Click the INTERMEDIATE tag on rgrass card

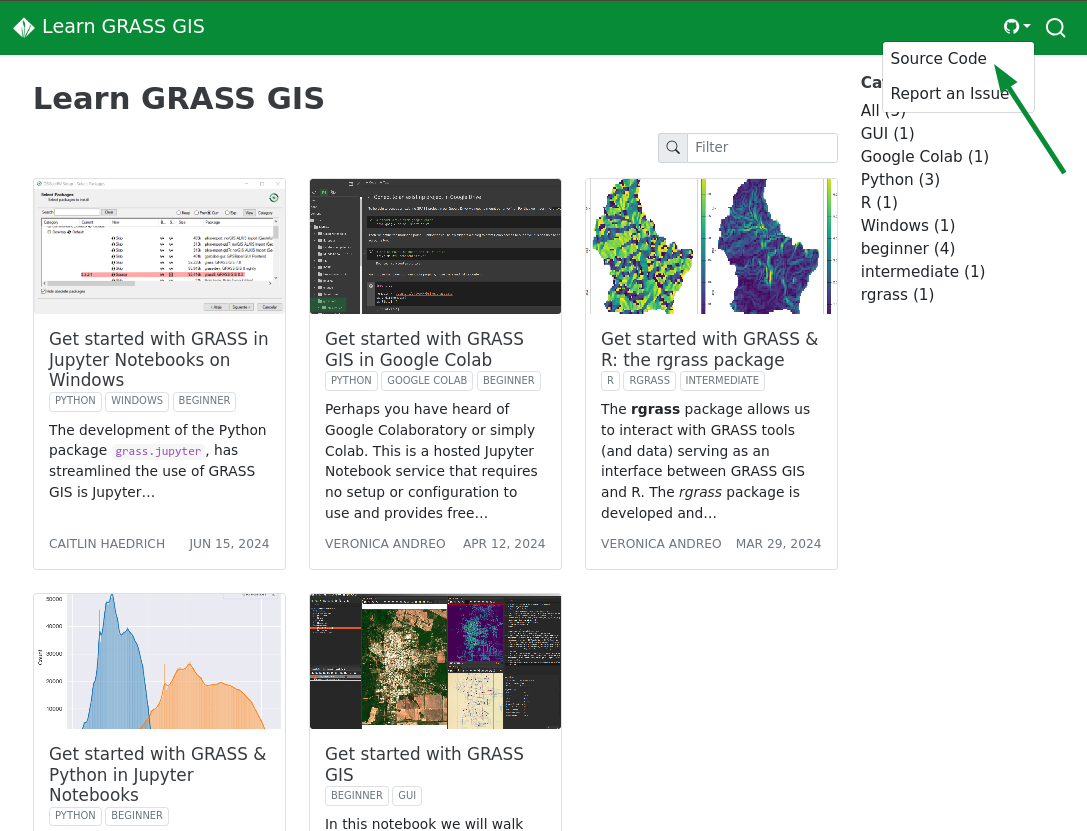click(721, 381)
